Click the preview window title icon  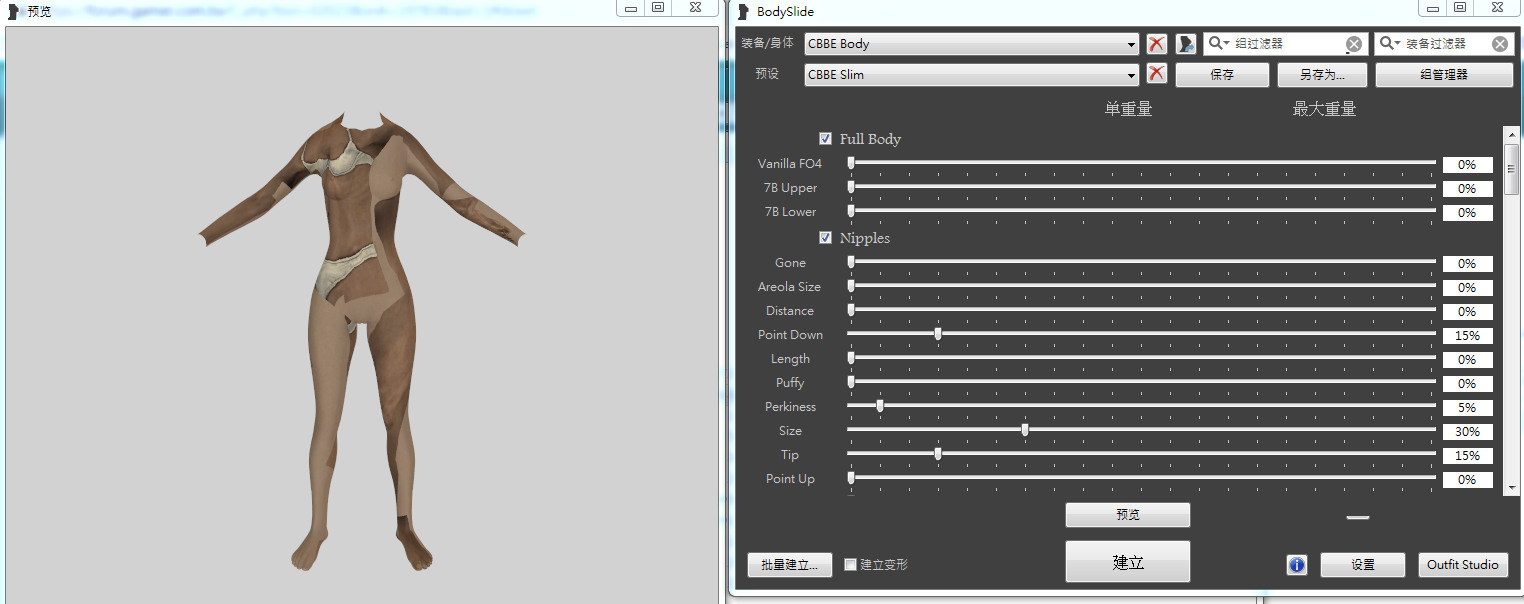[x=13, y=12]
